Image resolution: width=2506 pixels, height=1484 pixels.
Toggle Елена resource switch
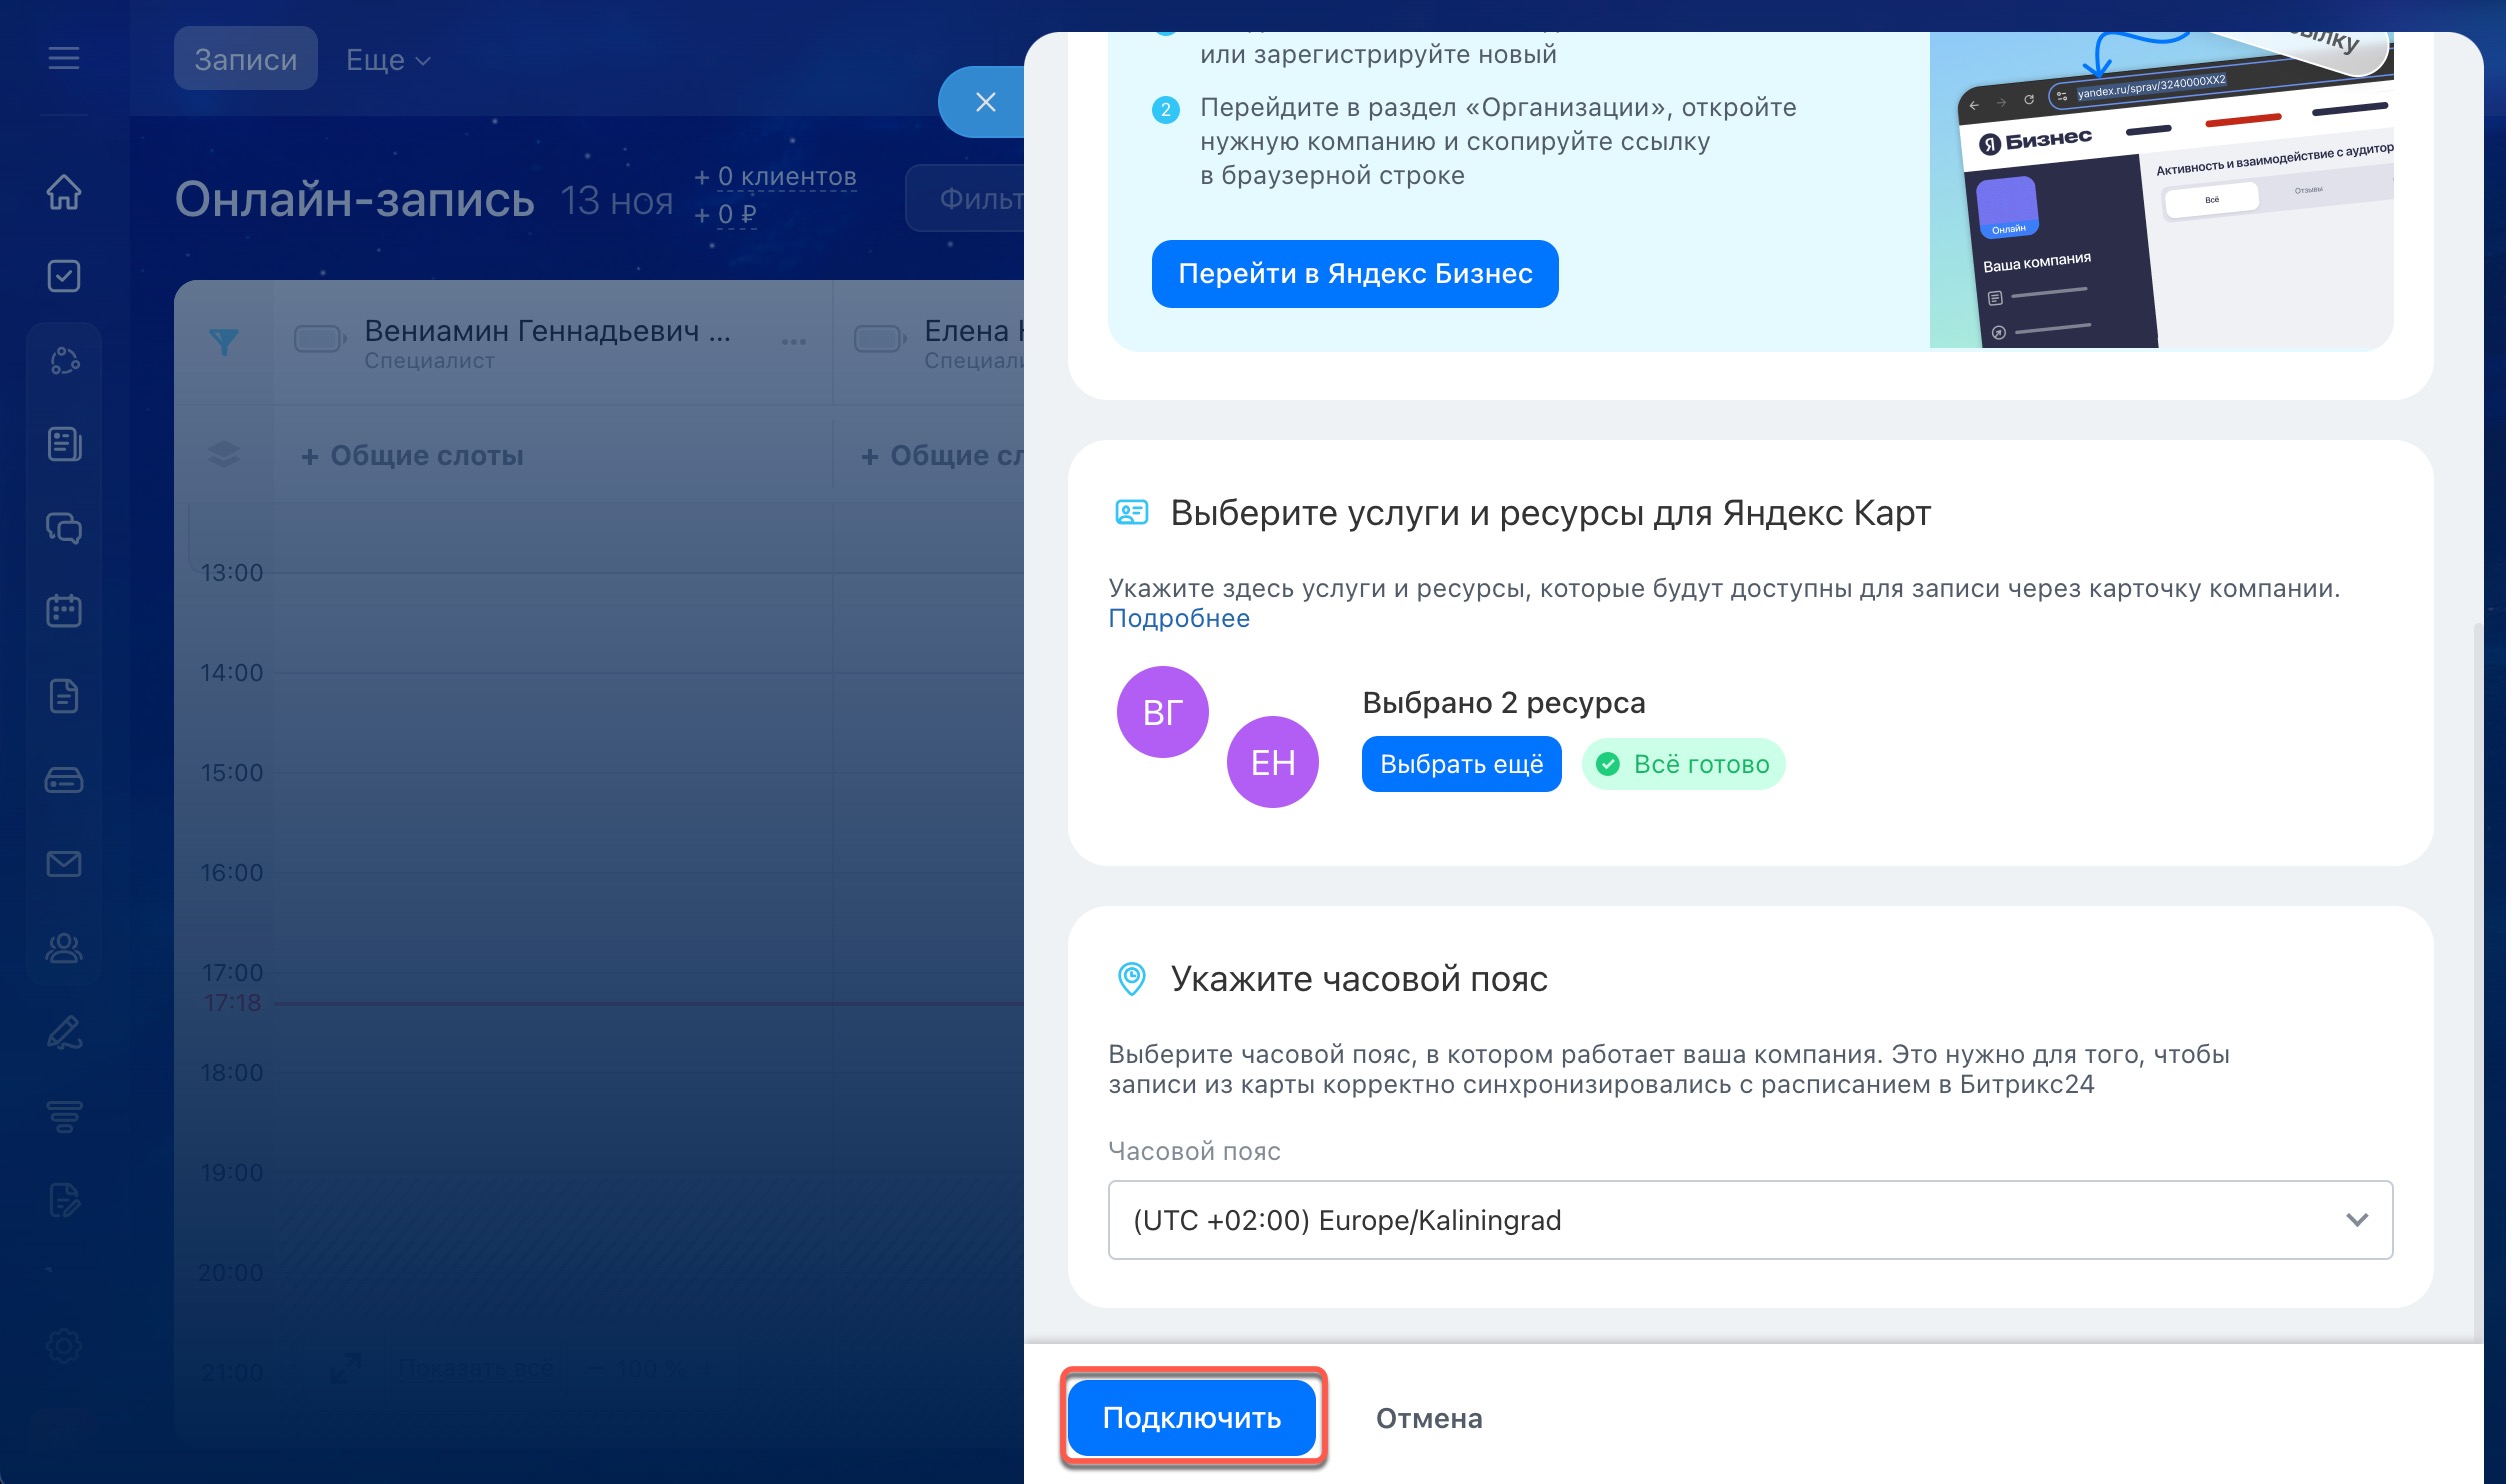point(879,340)
